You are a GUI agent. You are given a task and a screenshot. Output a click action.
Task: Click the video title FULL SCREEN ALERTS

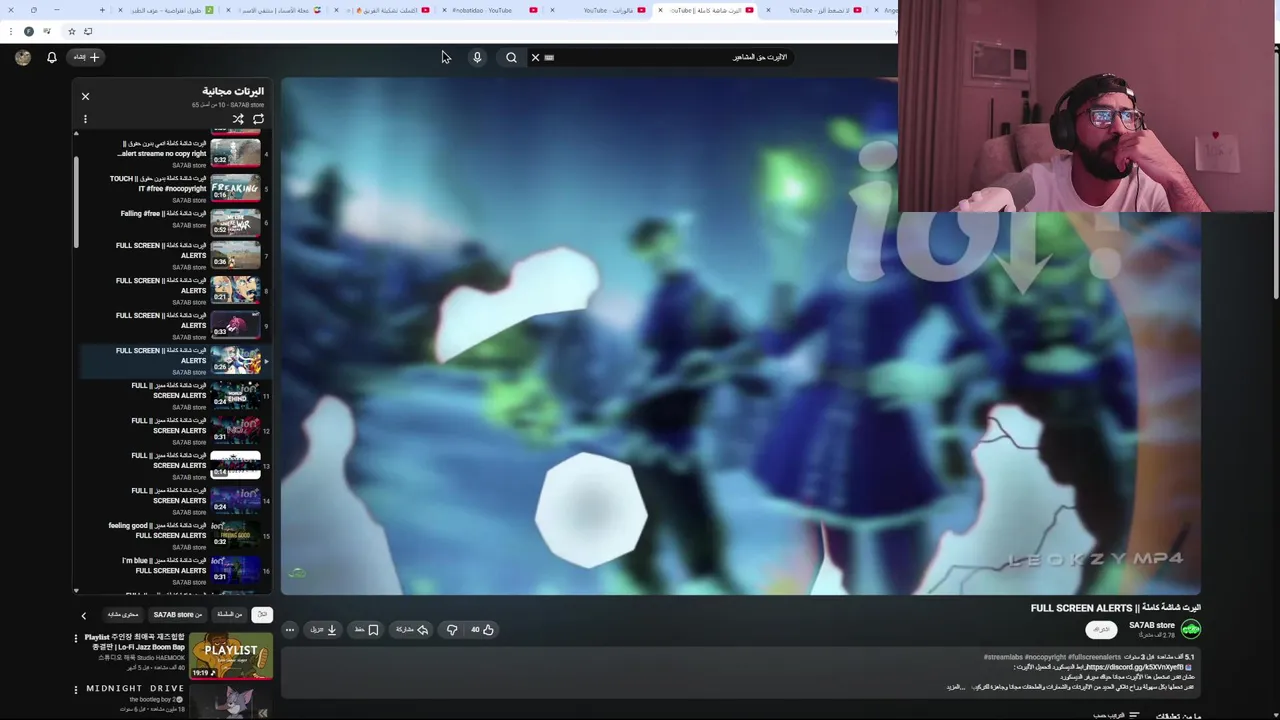point(1116,608)
